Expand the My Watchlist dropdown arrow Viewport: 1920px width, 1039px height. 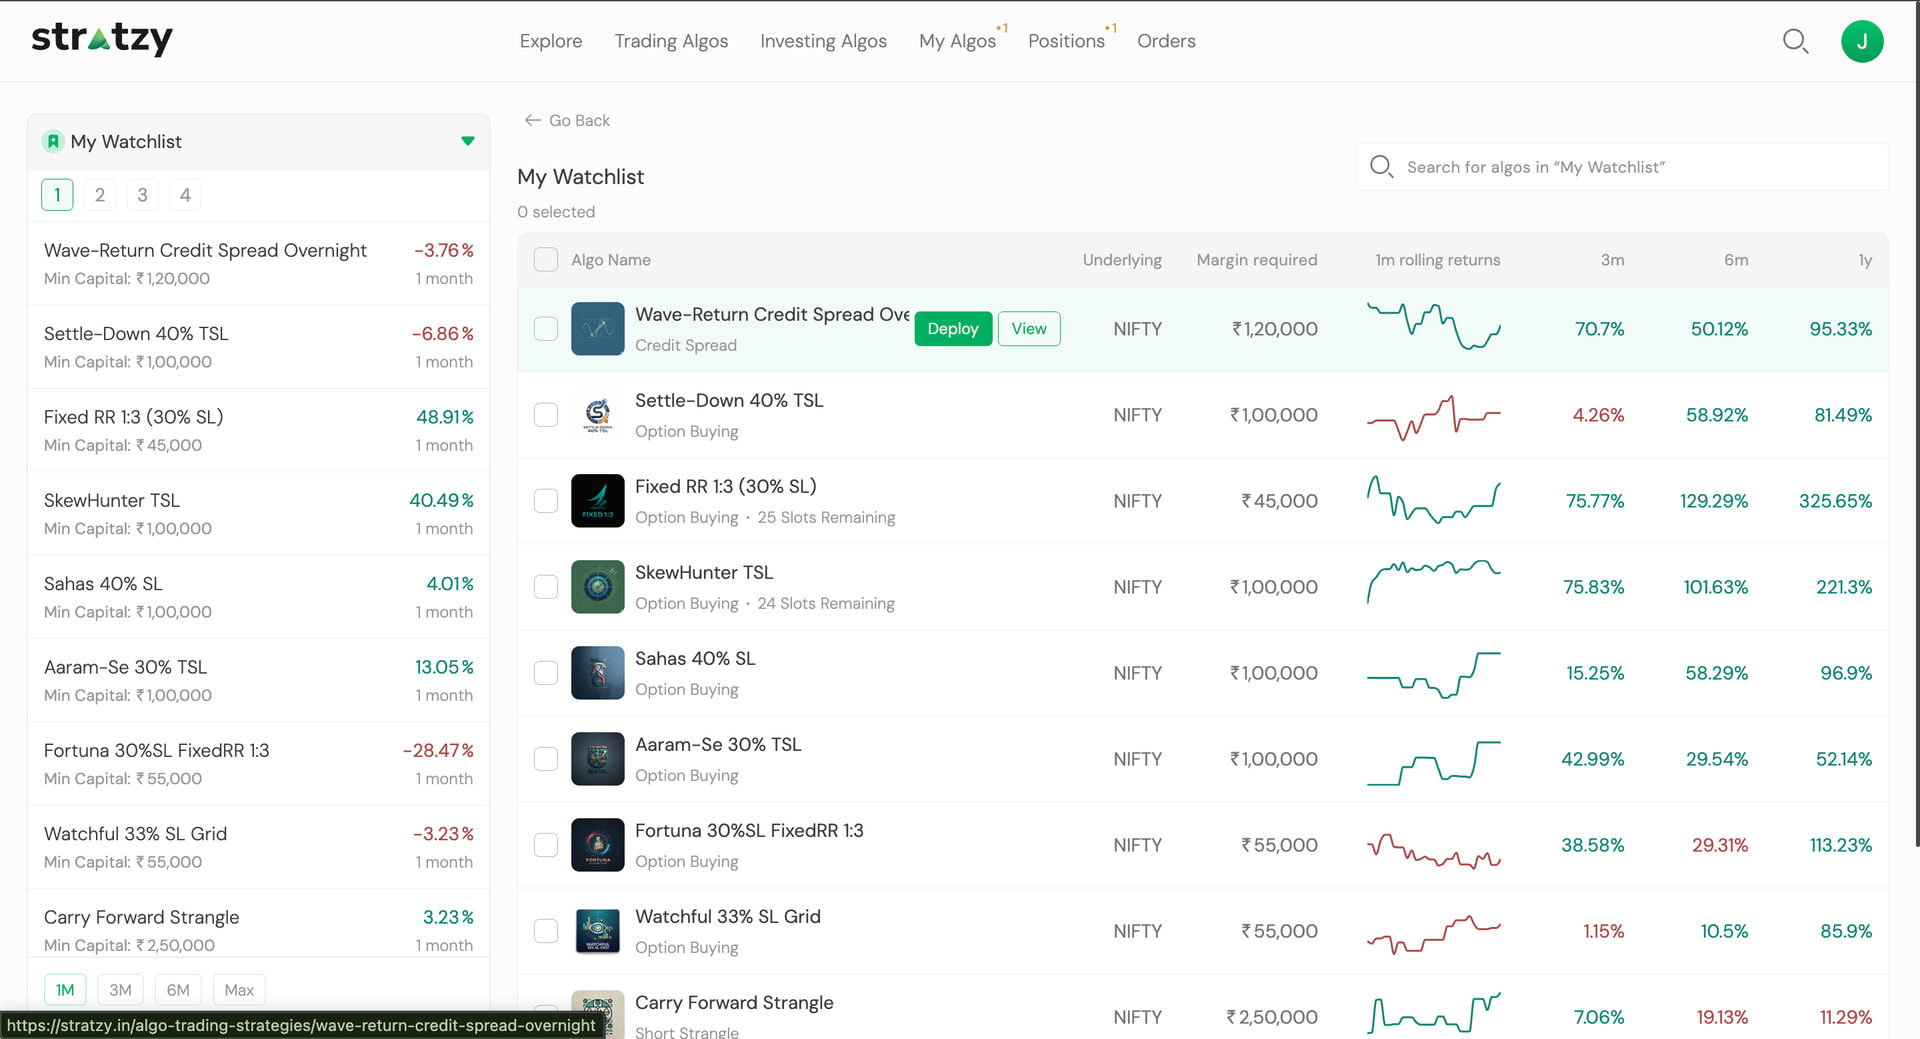click(x=467, y=141)
